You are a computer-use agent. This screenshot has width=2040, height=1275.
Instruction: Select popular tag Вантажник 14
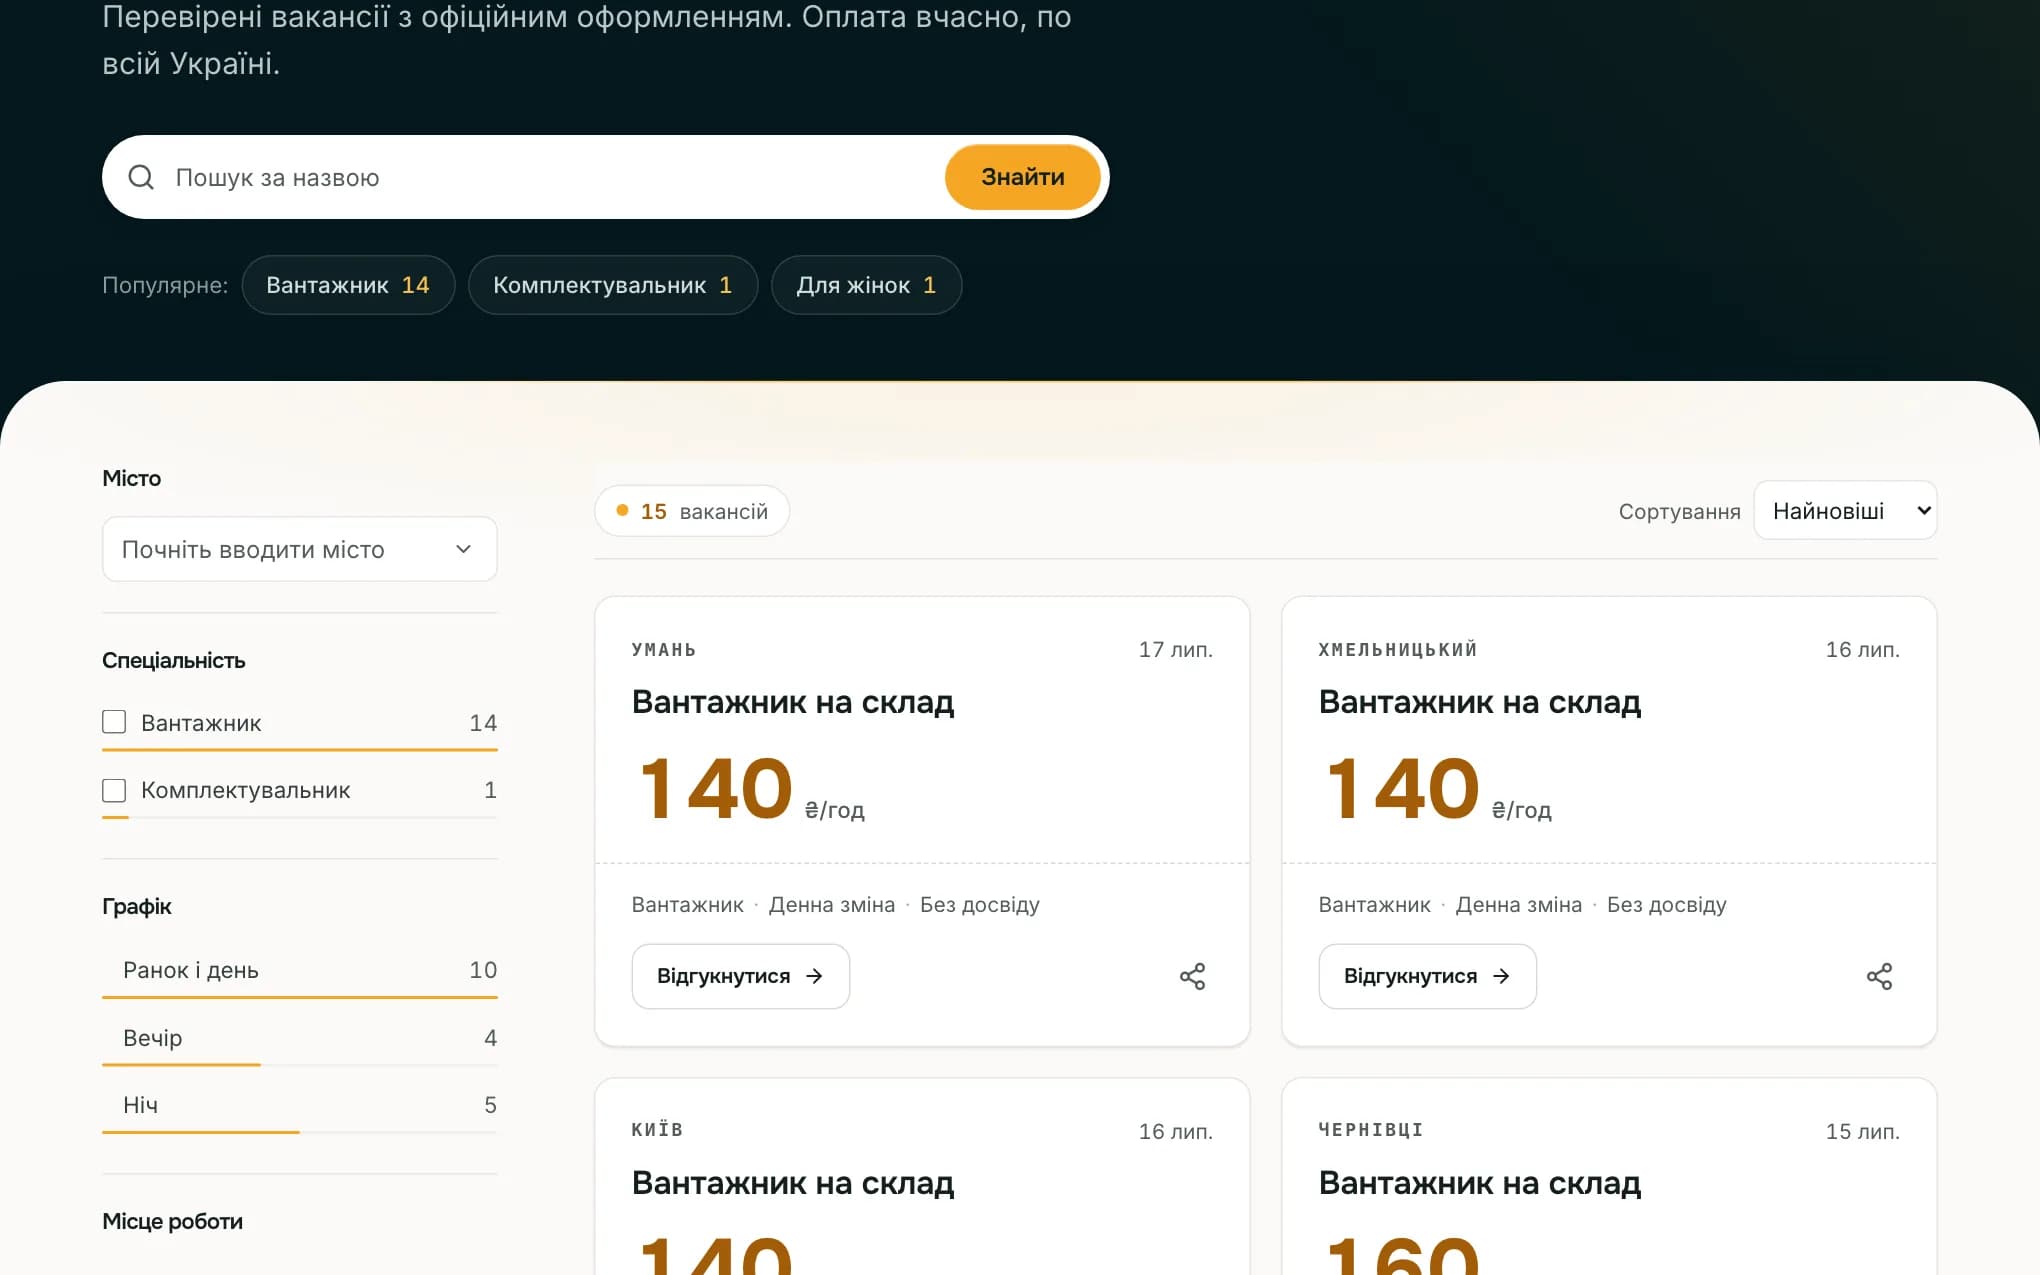[348, 285]
